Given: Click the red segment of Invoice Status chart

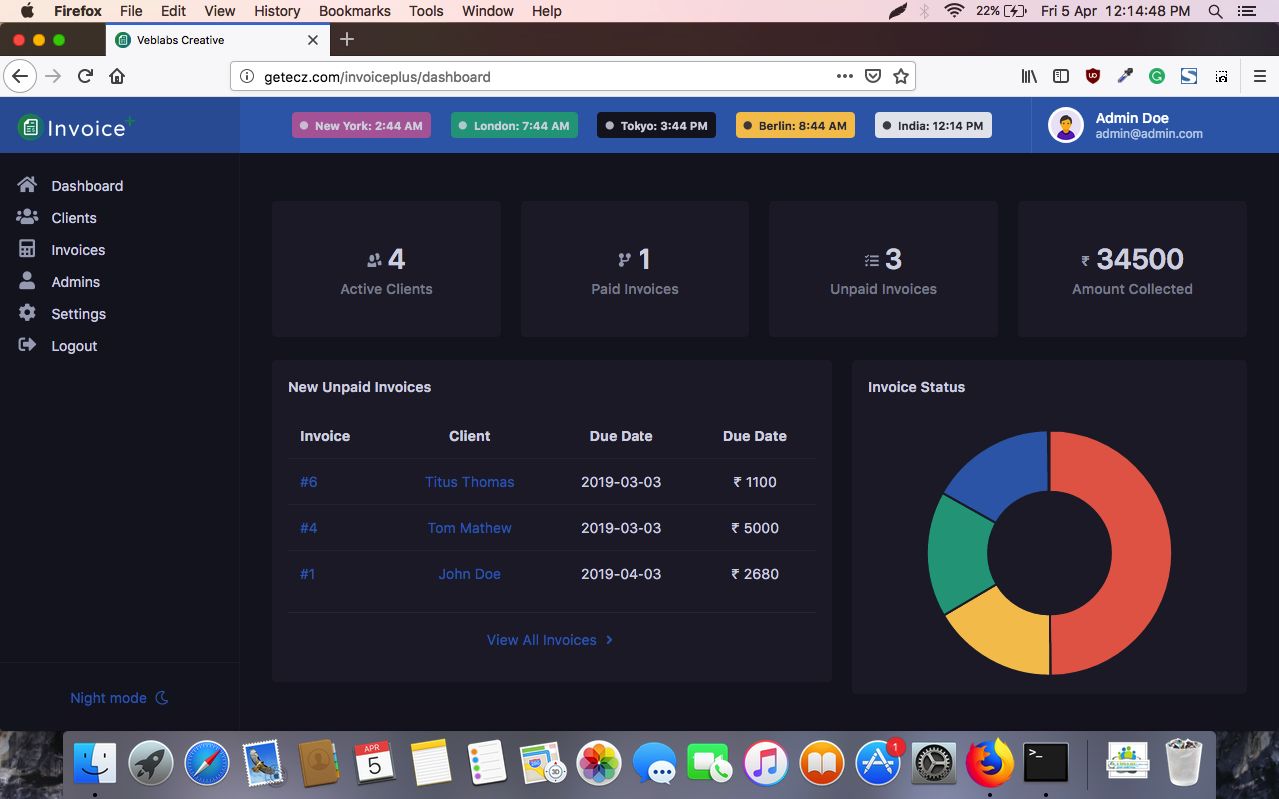Looking at the screenshot, I should coord(1132,552).
